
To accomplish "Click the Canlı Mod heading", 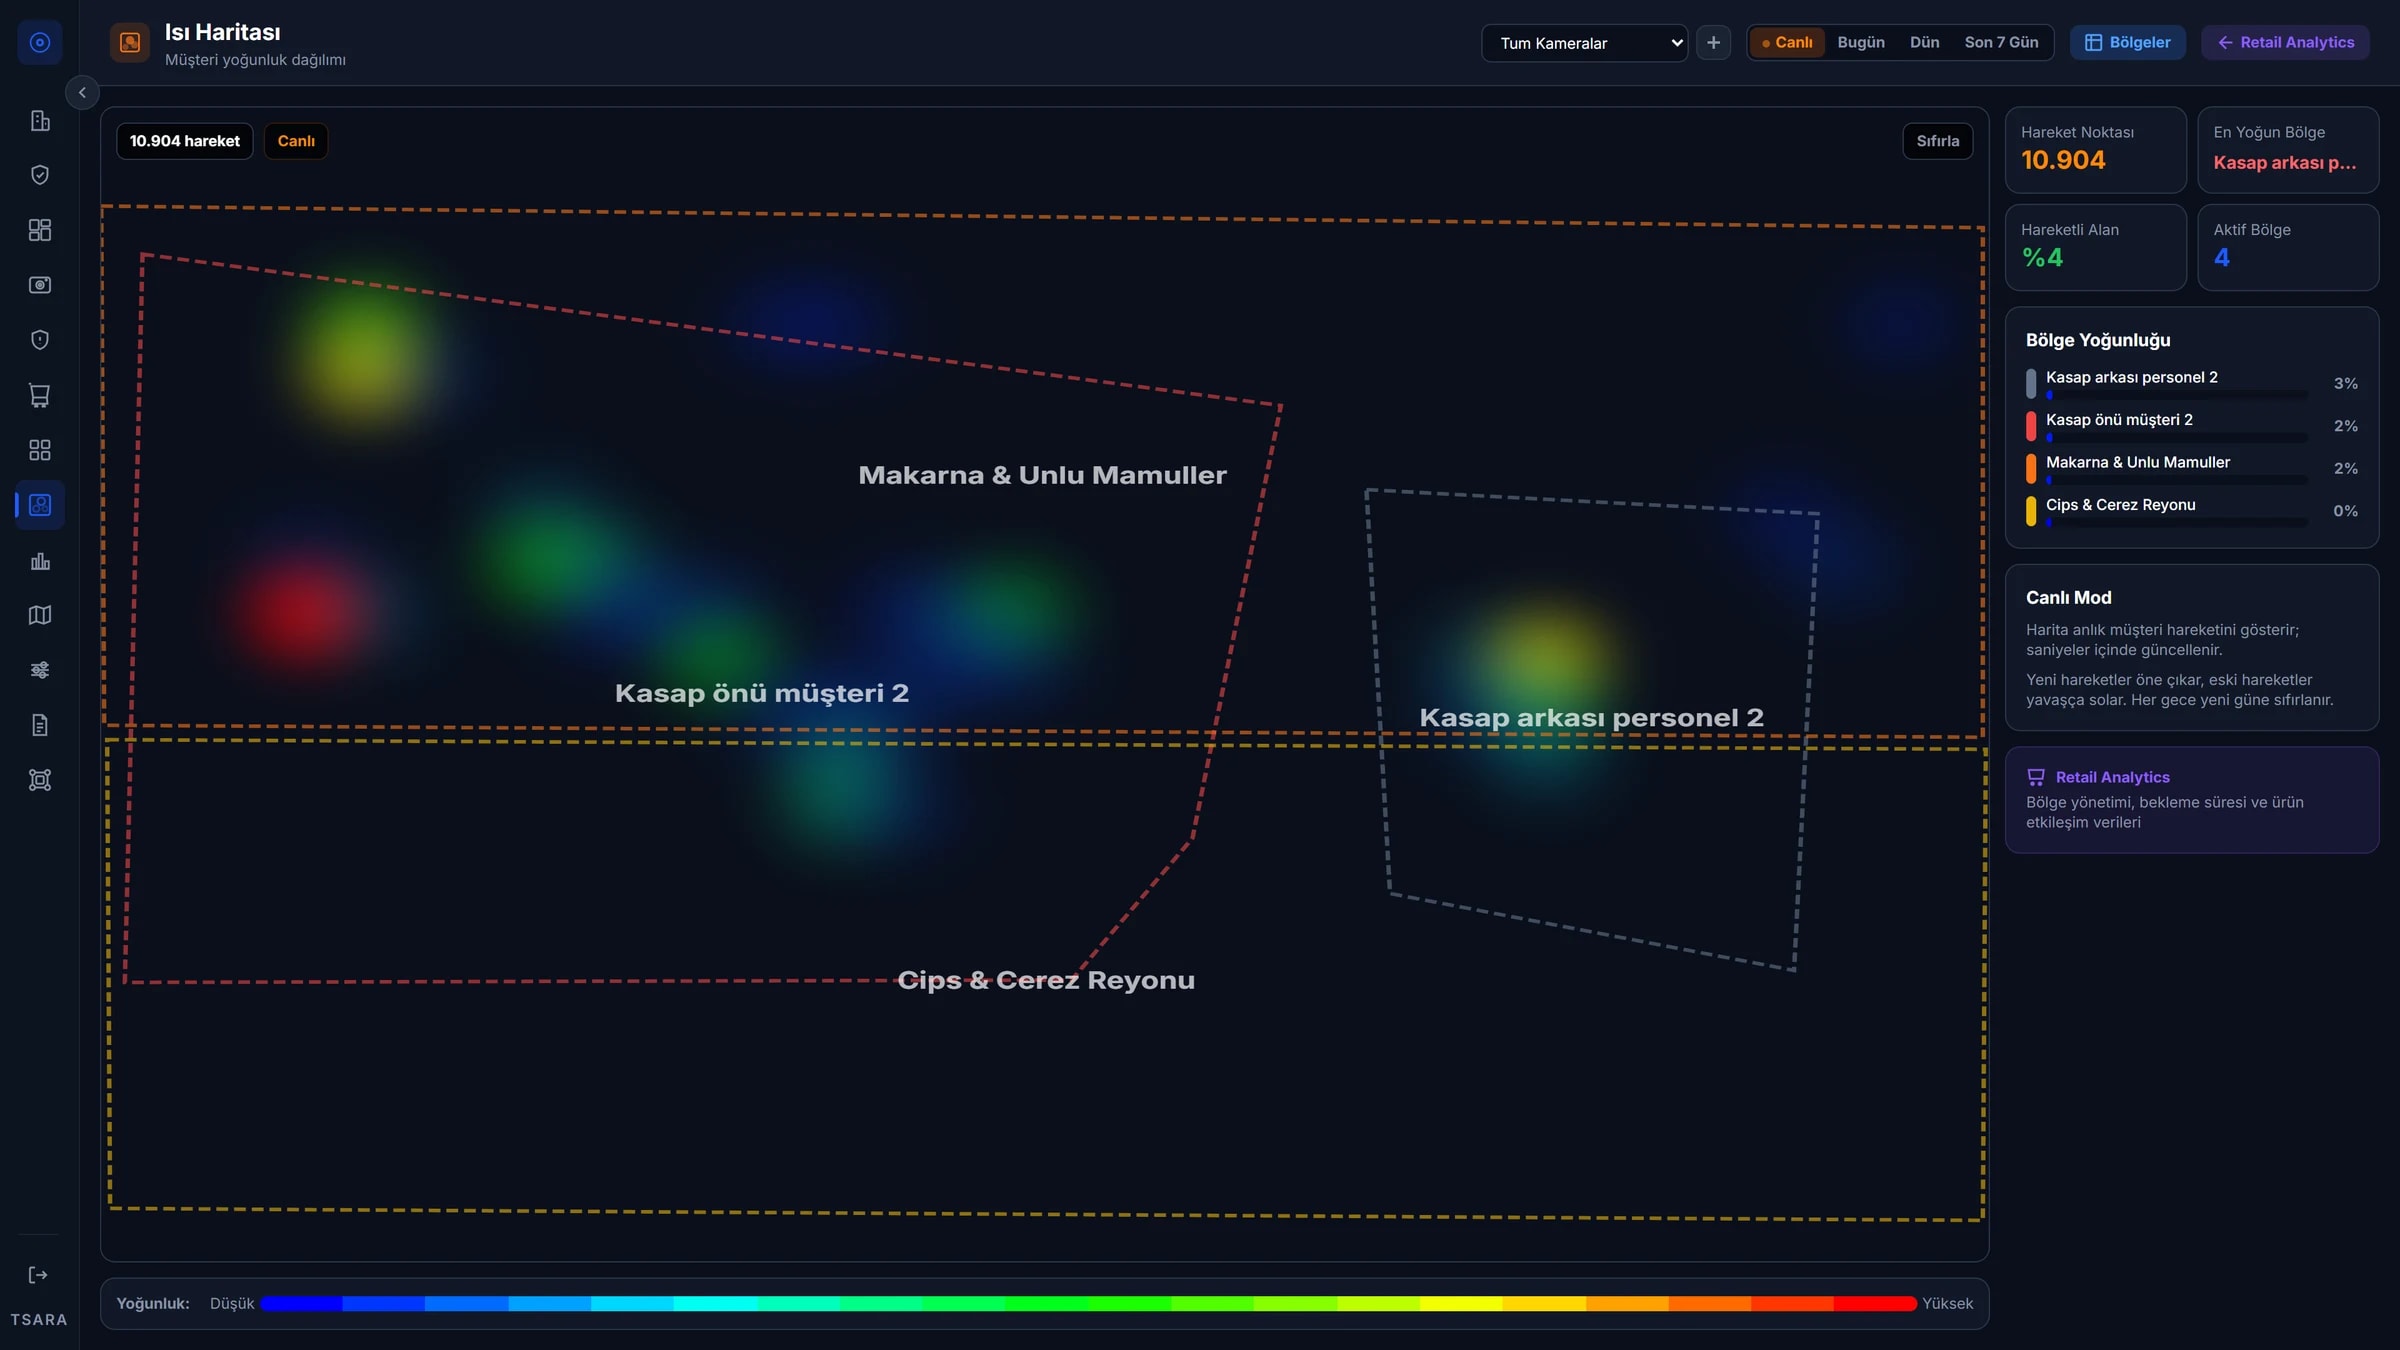I will [x=2068, y=598].
